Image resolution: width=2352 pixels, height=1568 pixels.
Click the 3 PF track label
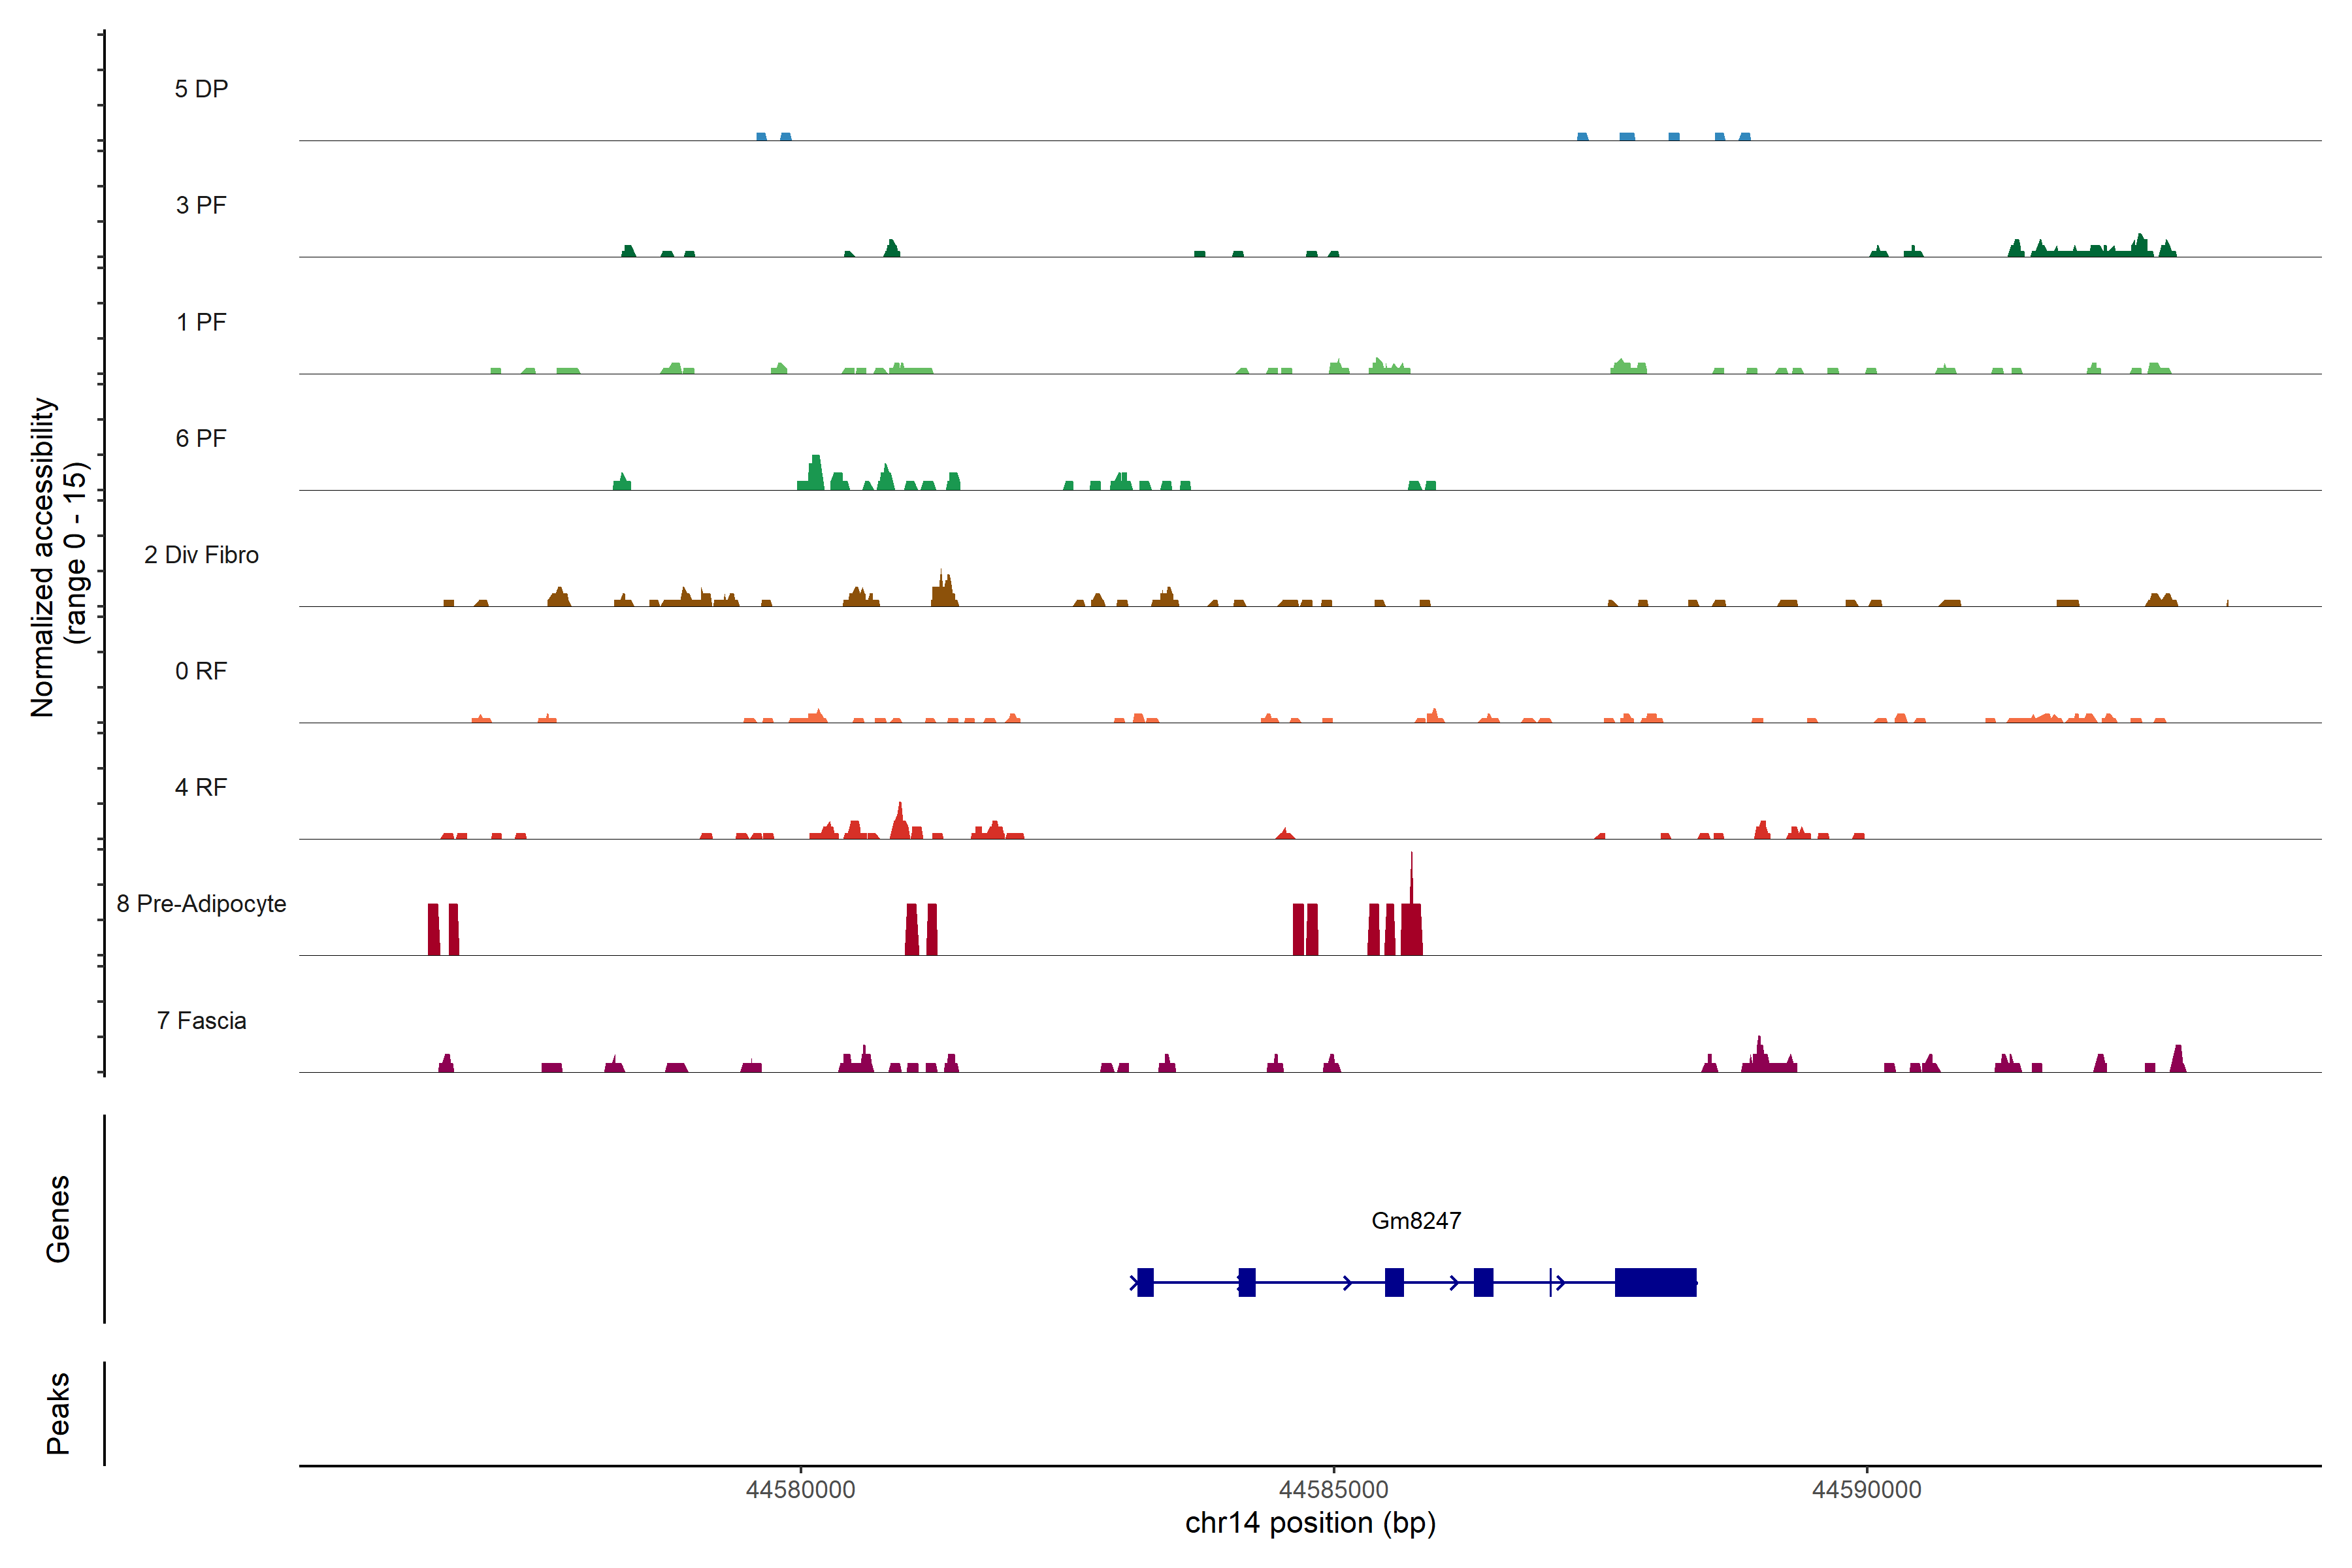click(201, 205)
